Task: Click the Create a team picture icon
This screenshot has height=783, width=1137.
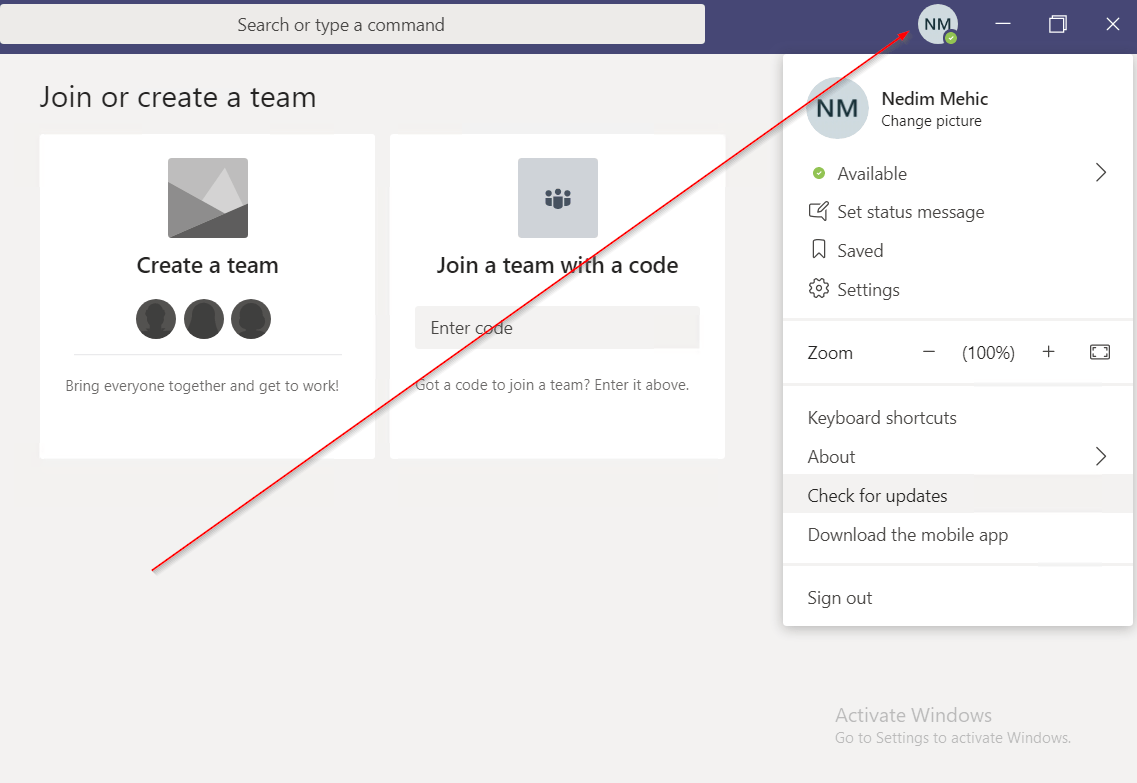Action: click(x=207, y=198)
